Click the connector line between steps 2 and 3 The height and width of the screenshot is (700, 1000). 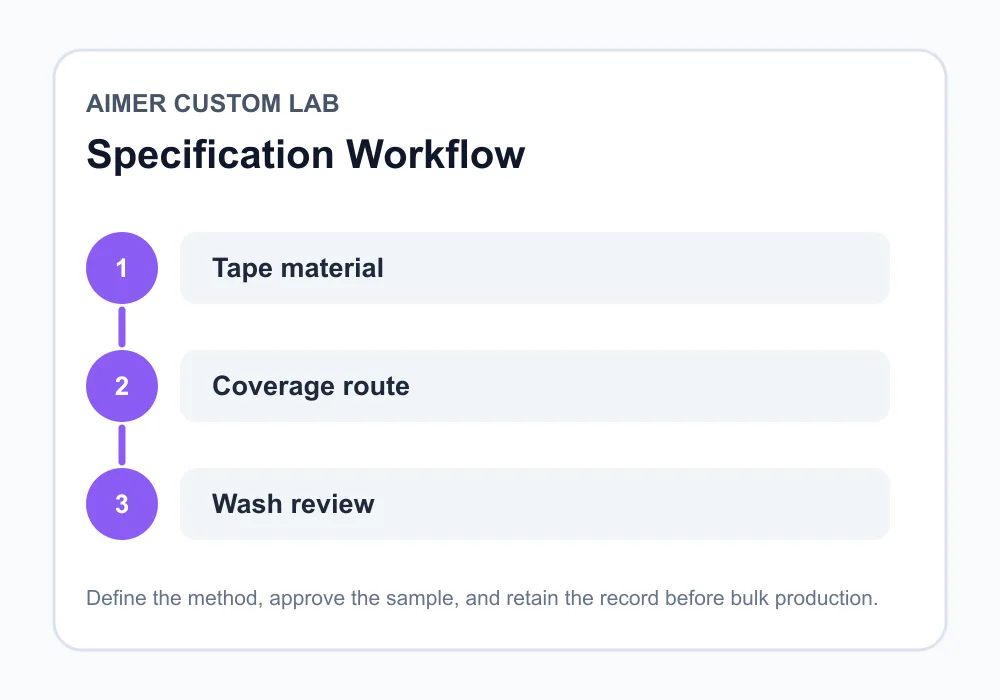(122, 445)
